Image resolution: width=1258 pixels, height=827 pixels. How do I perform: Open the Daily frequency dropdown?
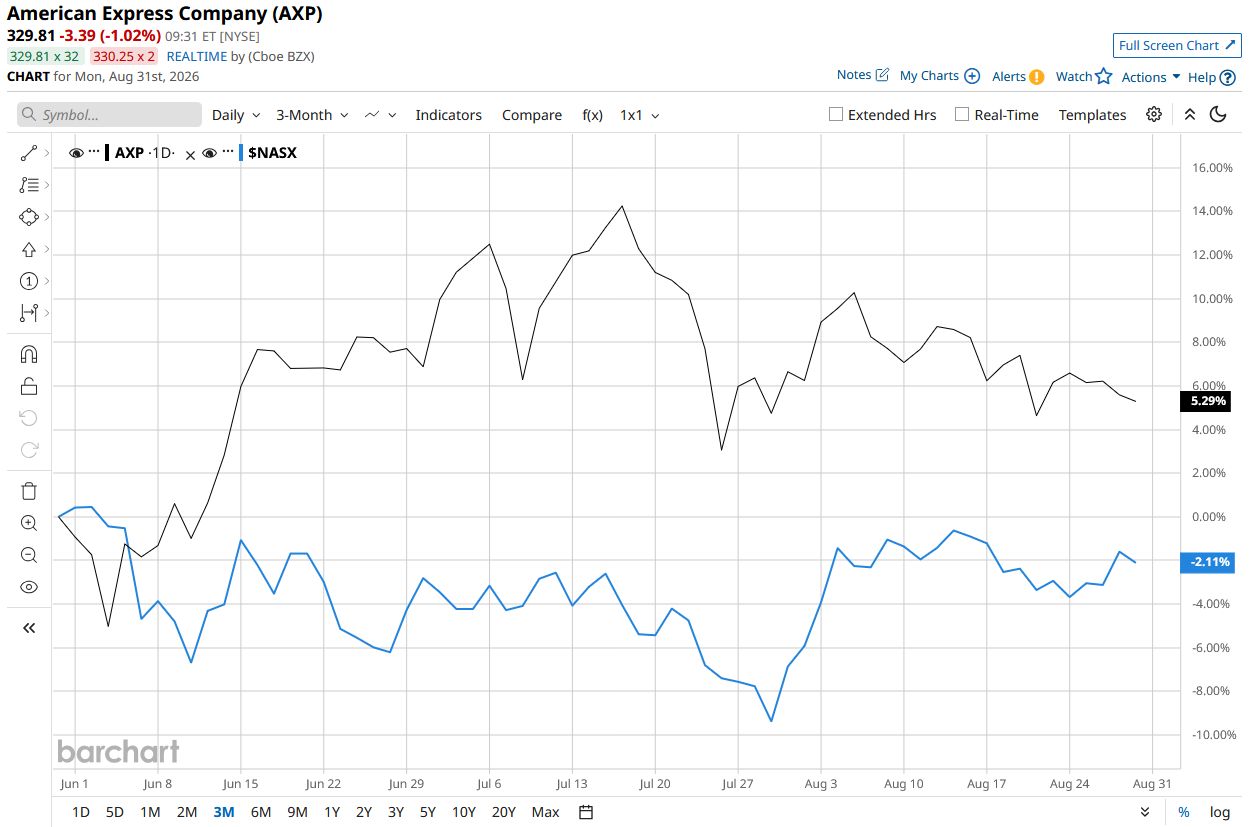coord(236,115)
